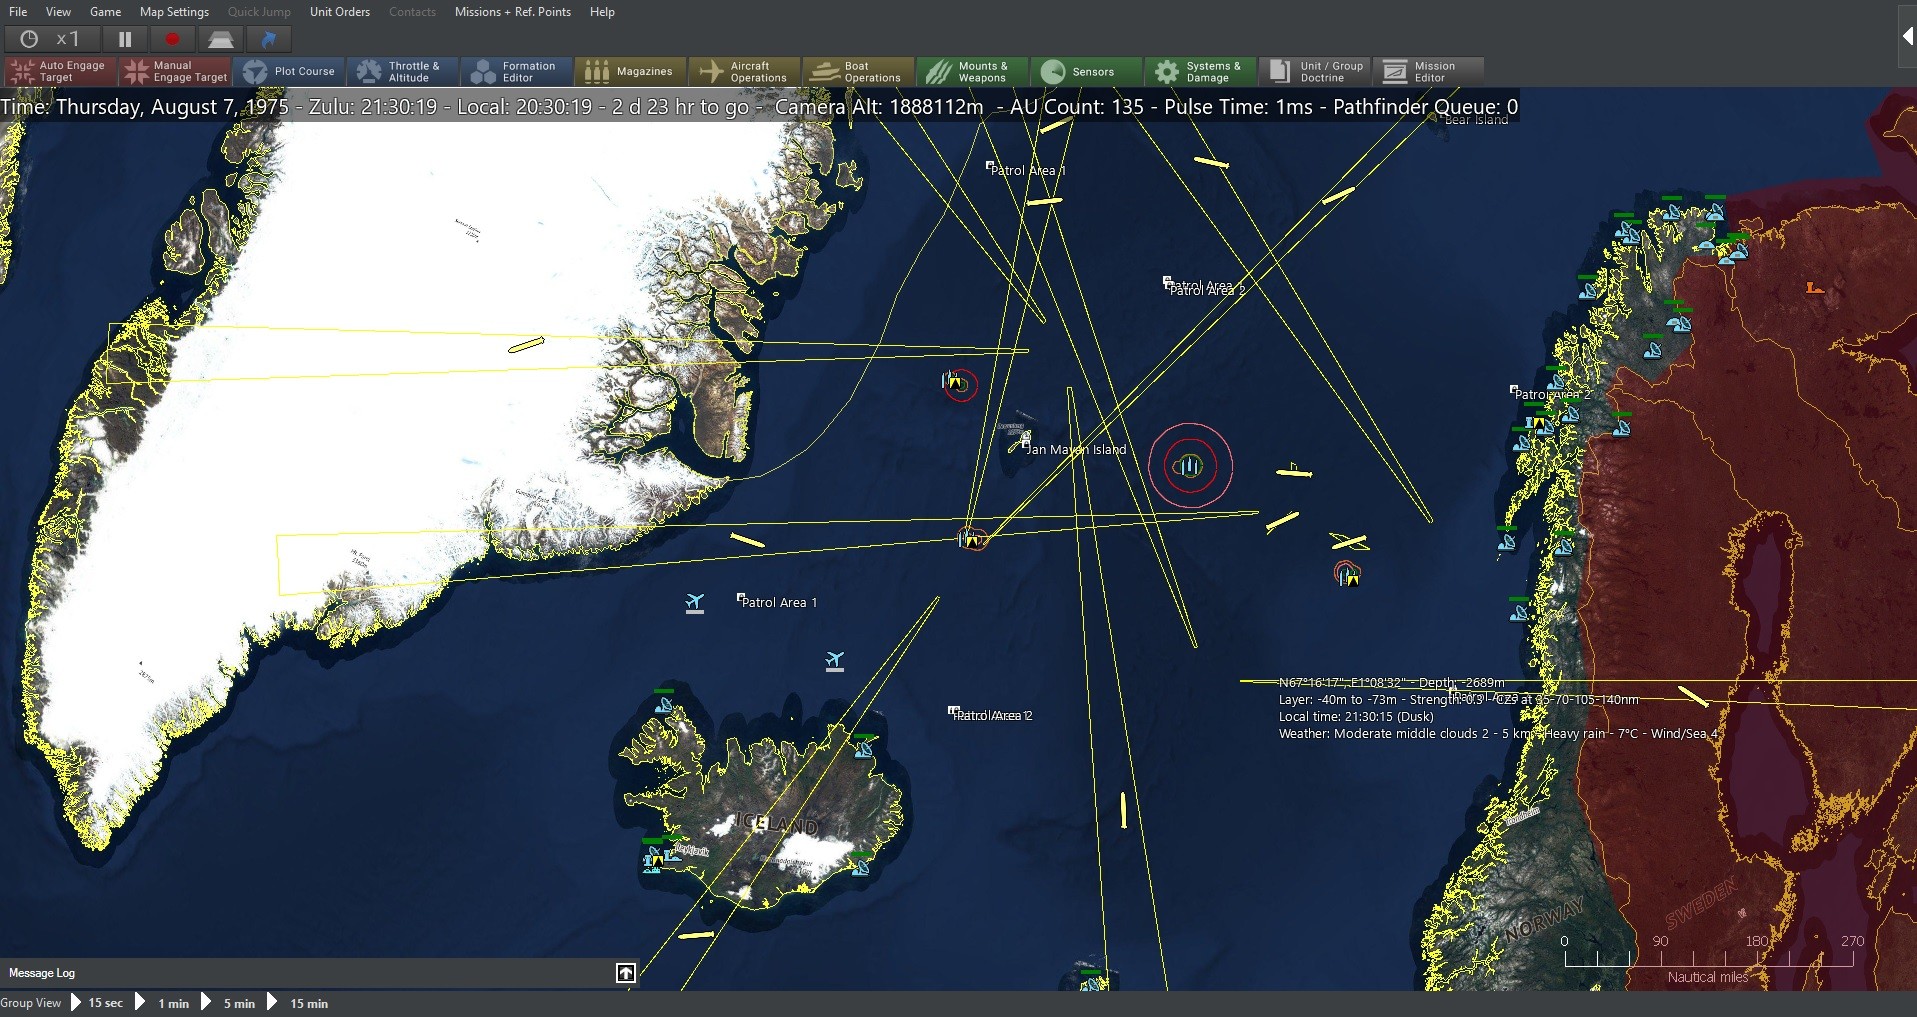Viewport: 1917px width, 1017px height.
Task: Expand the Message Log panel
Action: 626,972
